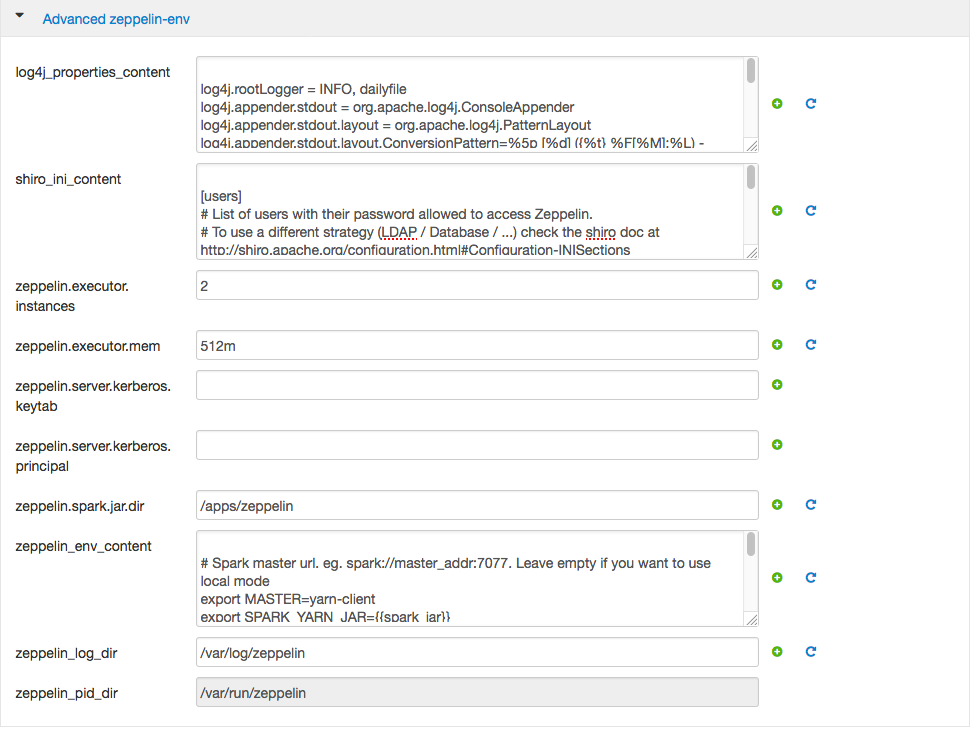
Task: Click refresh icon beside zeppelin.executor.mem
Action: (x=811, y=345)
